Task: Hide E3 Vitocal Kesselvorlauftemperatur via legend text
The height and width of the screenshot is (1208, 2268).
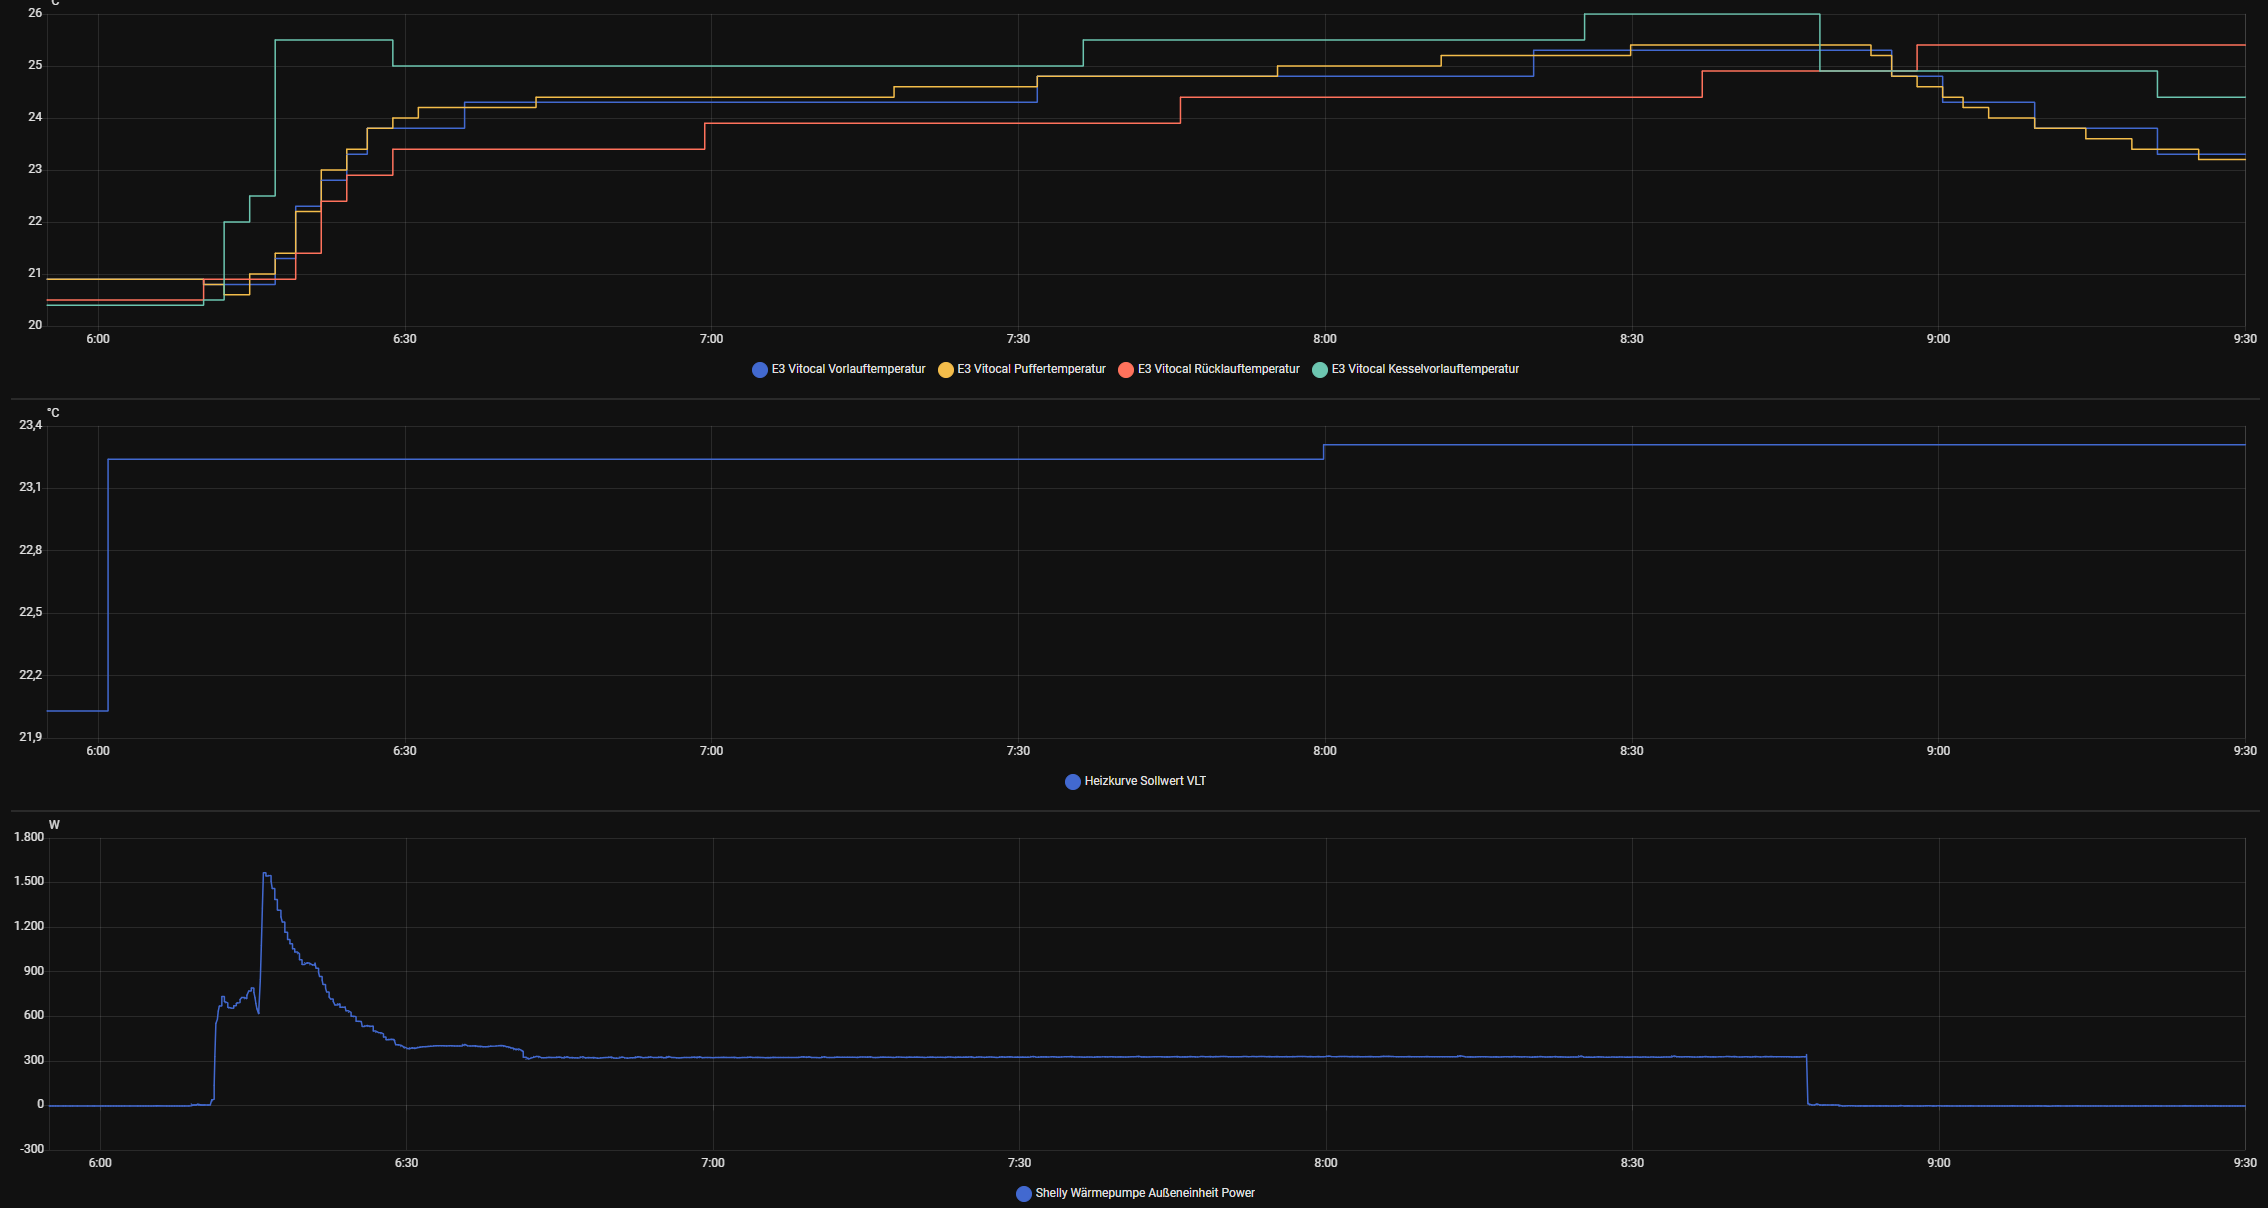Action: pos(1425,369)
